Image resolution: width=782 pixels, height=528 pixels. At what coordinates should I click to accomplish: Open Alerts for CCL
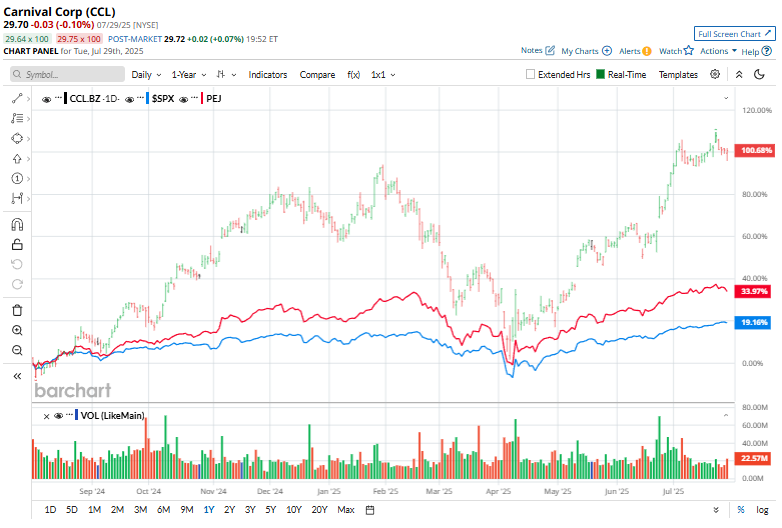pyautogui.click(x=647, y=51)
